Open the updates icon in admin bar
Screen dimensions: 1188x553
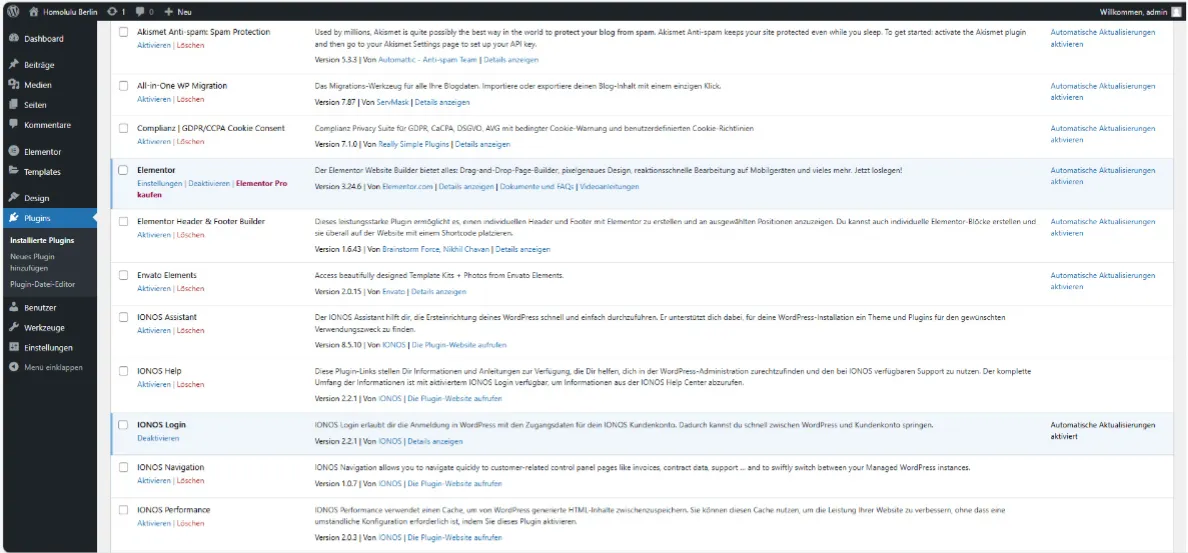tap(113, 12)
